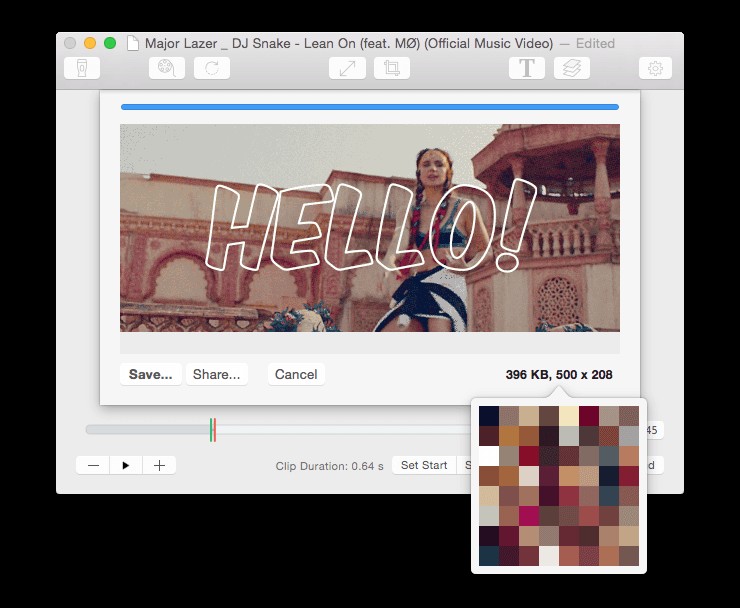Click the window title 'Major Lazer _ DJ Snake'
The height and width of the screenshot is (608, 740).
pos(349,43)
